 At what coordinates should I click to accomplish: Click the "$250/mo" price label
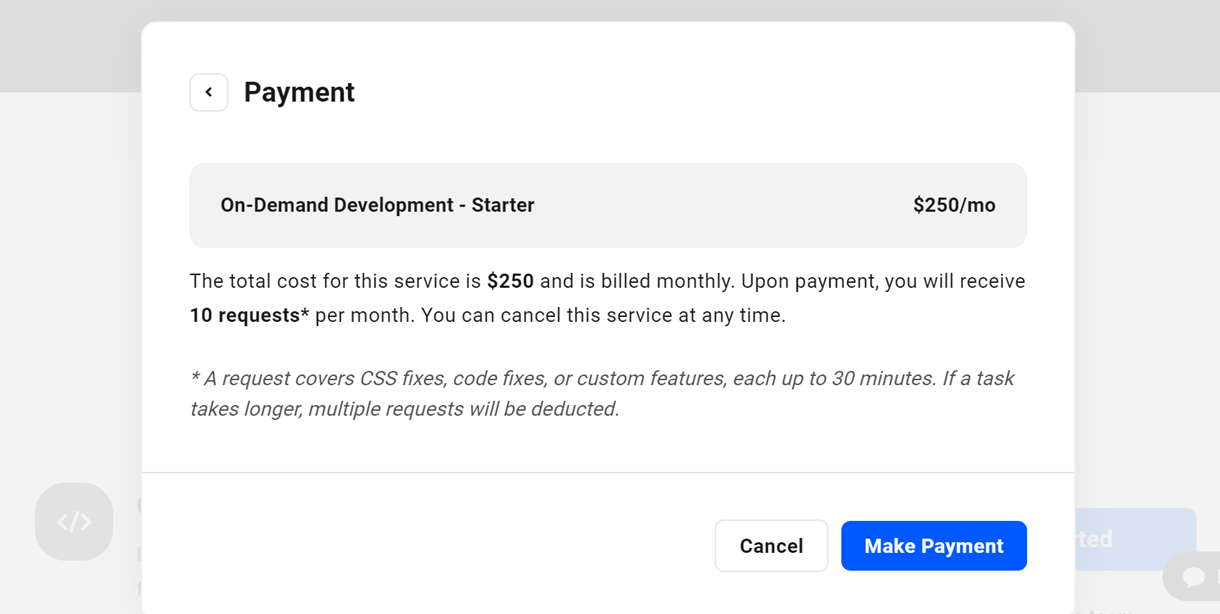coord(954,205)
